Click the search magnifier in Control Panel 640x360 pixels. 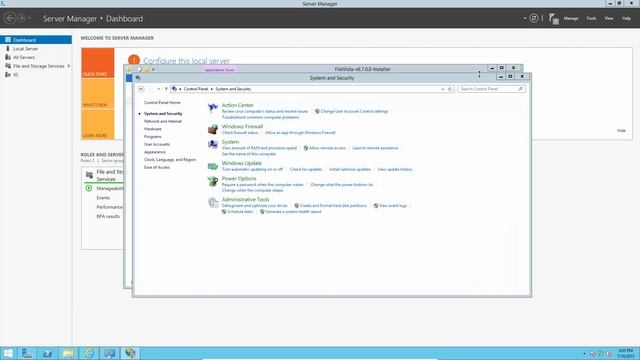[x=520, y=89]
